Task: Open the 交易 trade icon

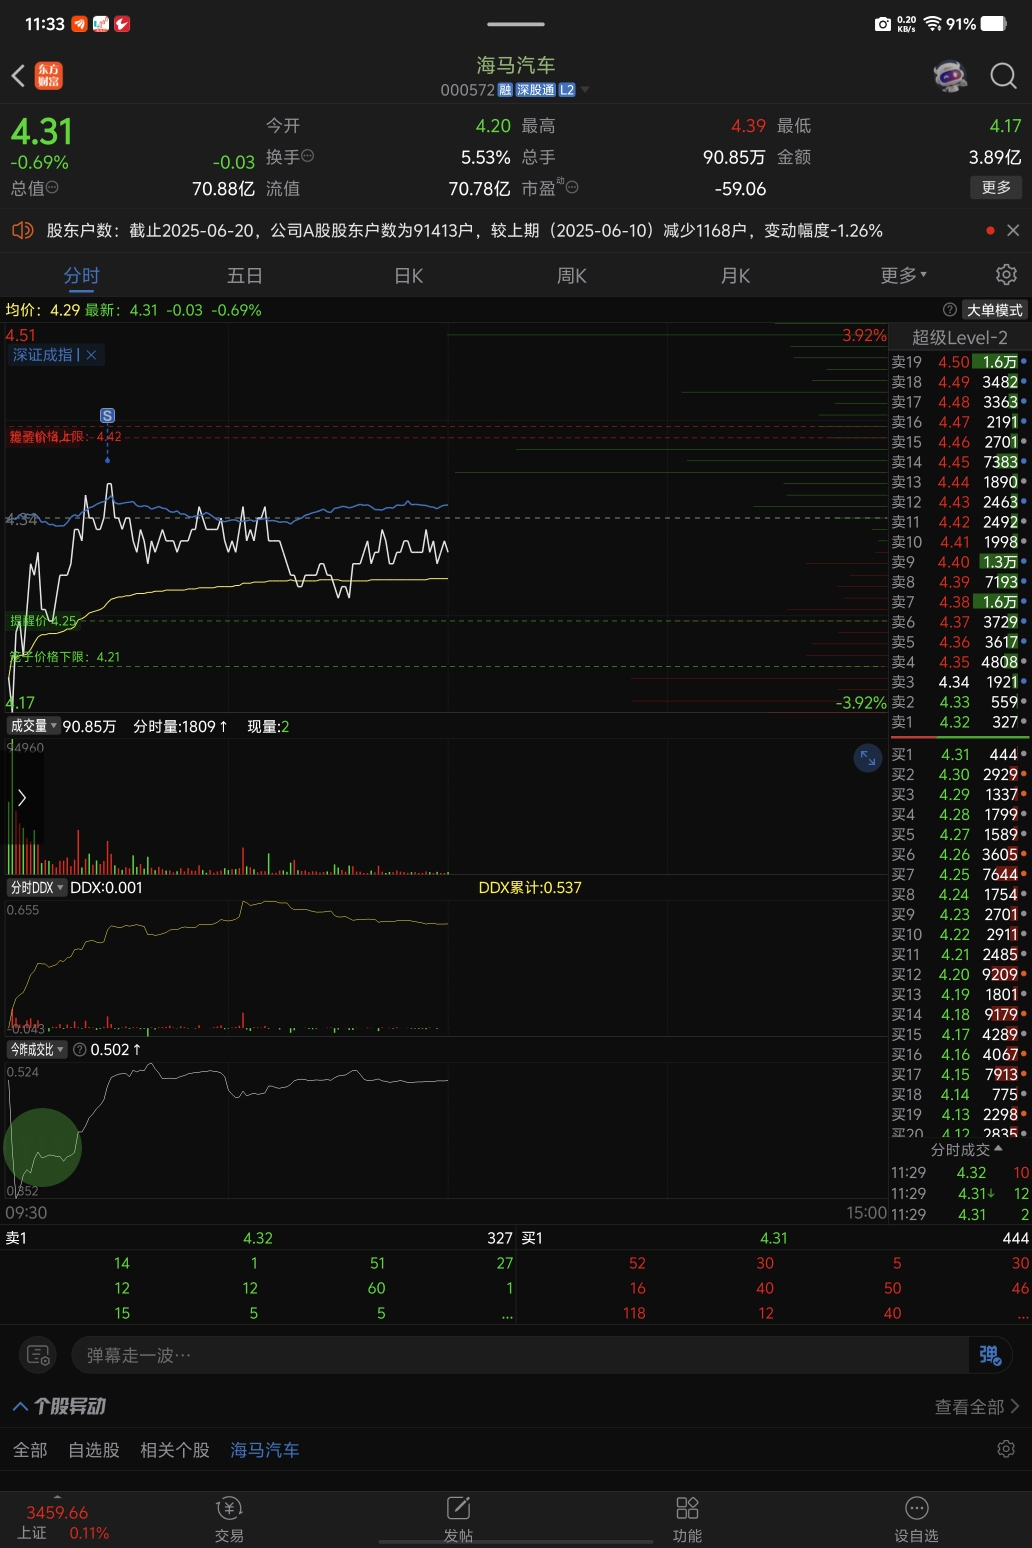Action: 229,1520
